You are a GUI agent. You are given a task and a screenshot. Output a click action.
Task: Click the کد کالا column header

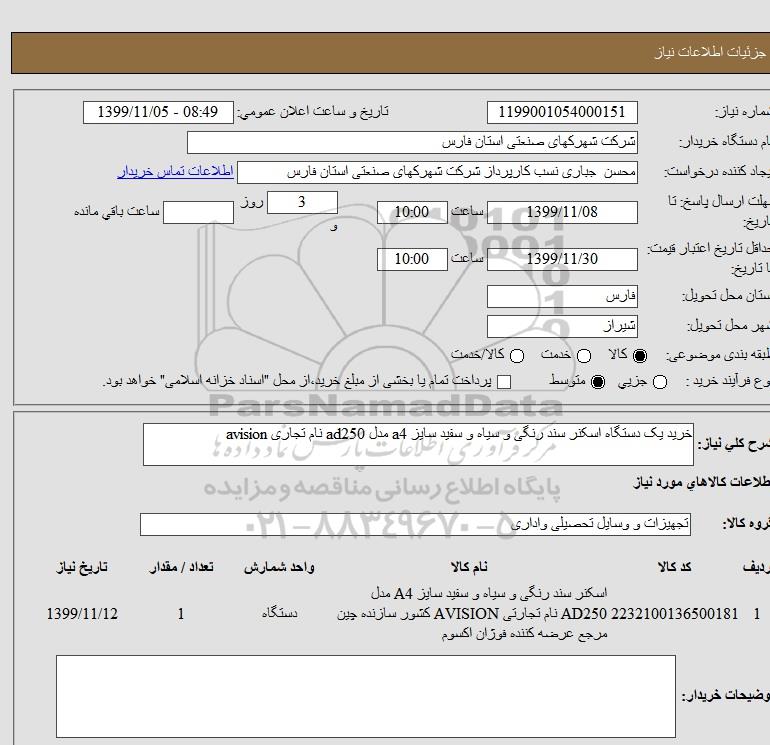pyautogui.click(x=675, y=567)
